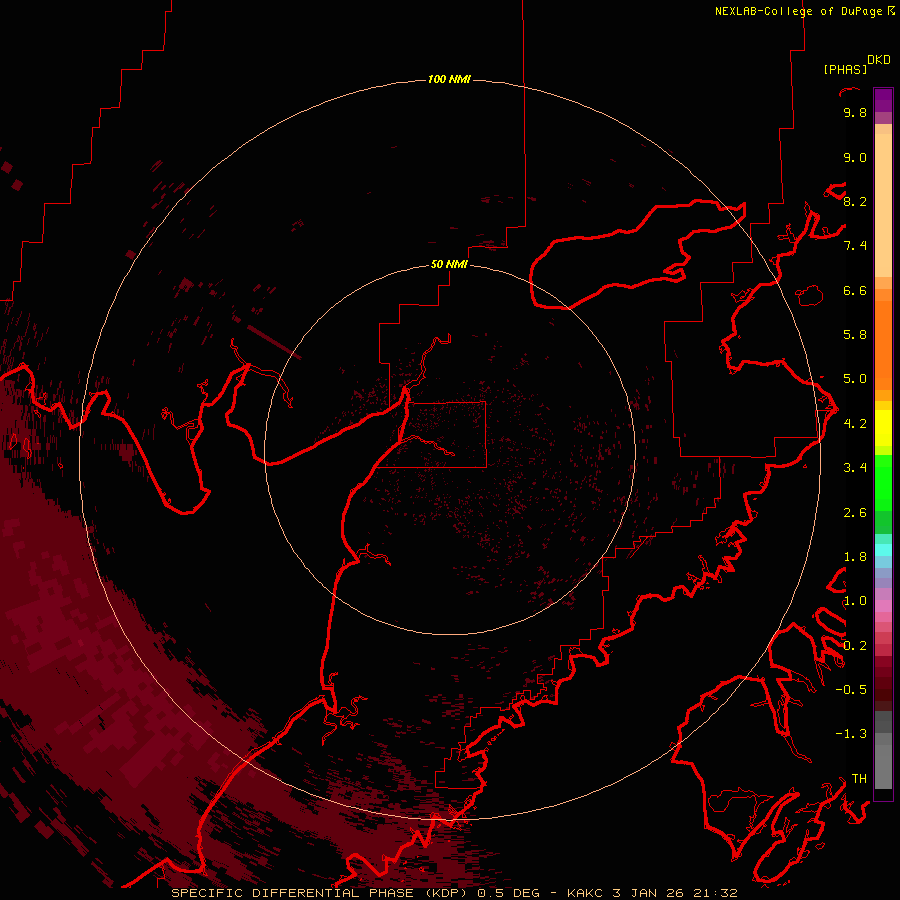Click the 3.4 scale value
This screenshot has height=900, width=900.
click(x=855, y=468)
